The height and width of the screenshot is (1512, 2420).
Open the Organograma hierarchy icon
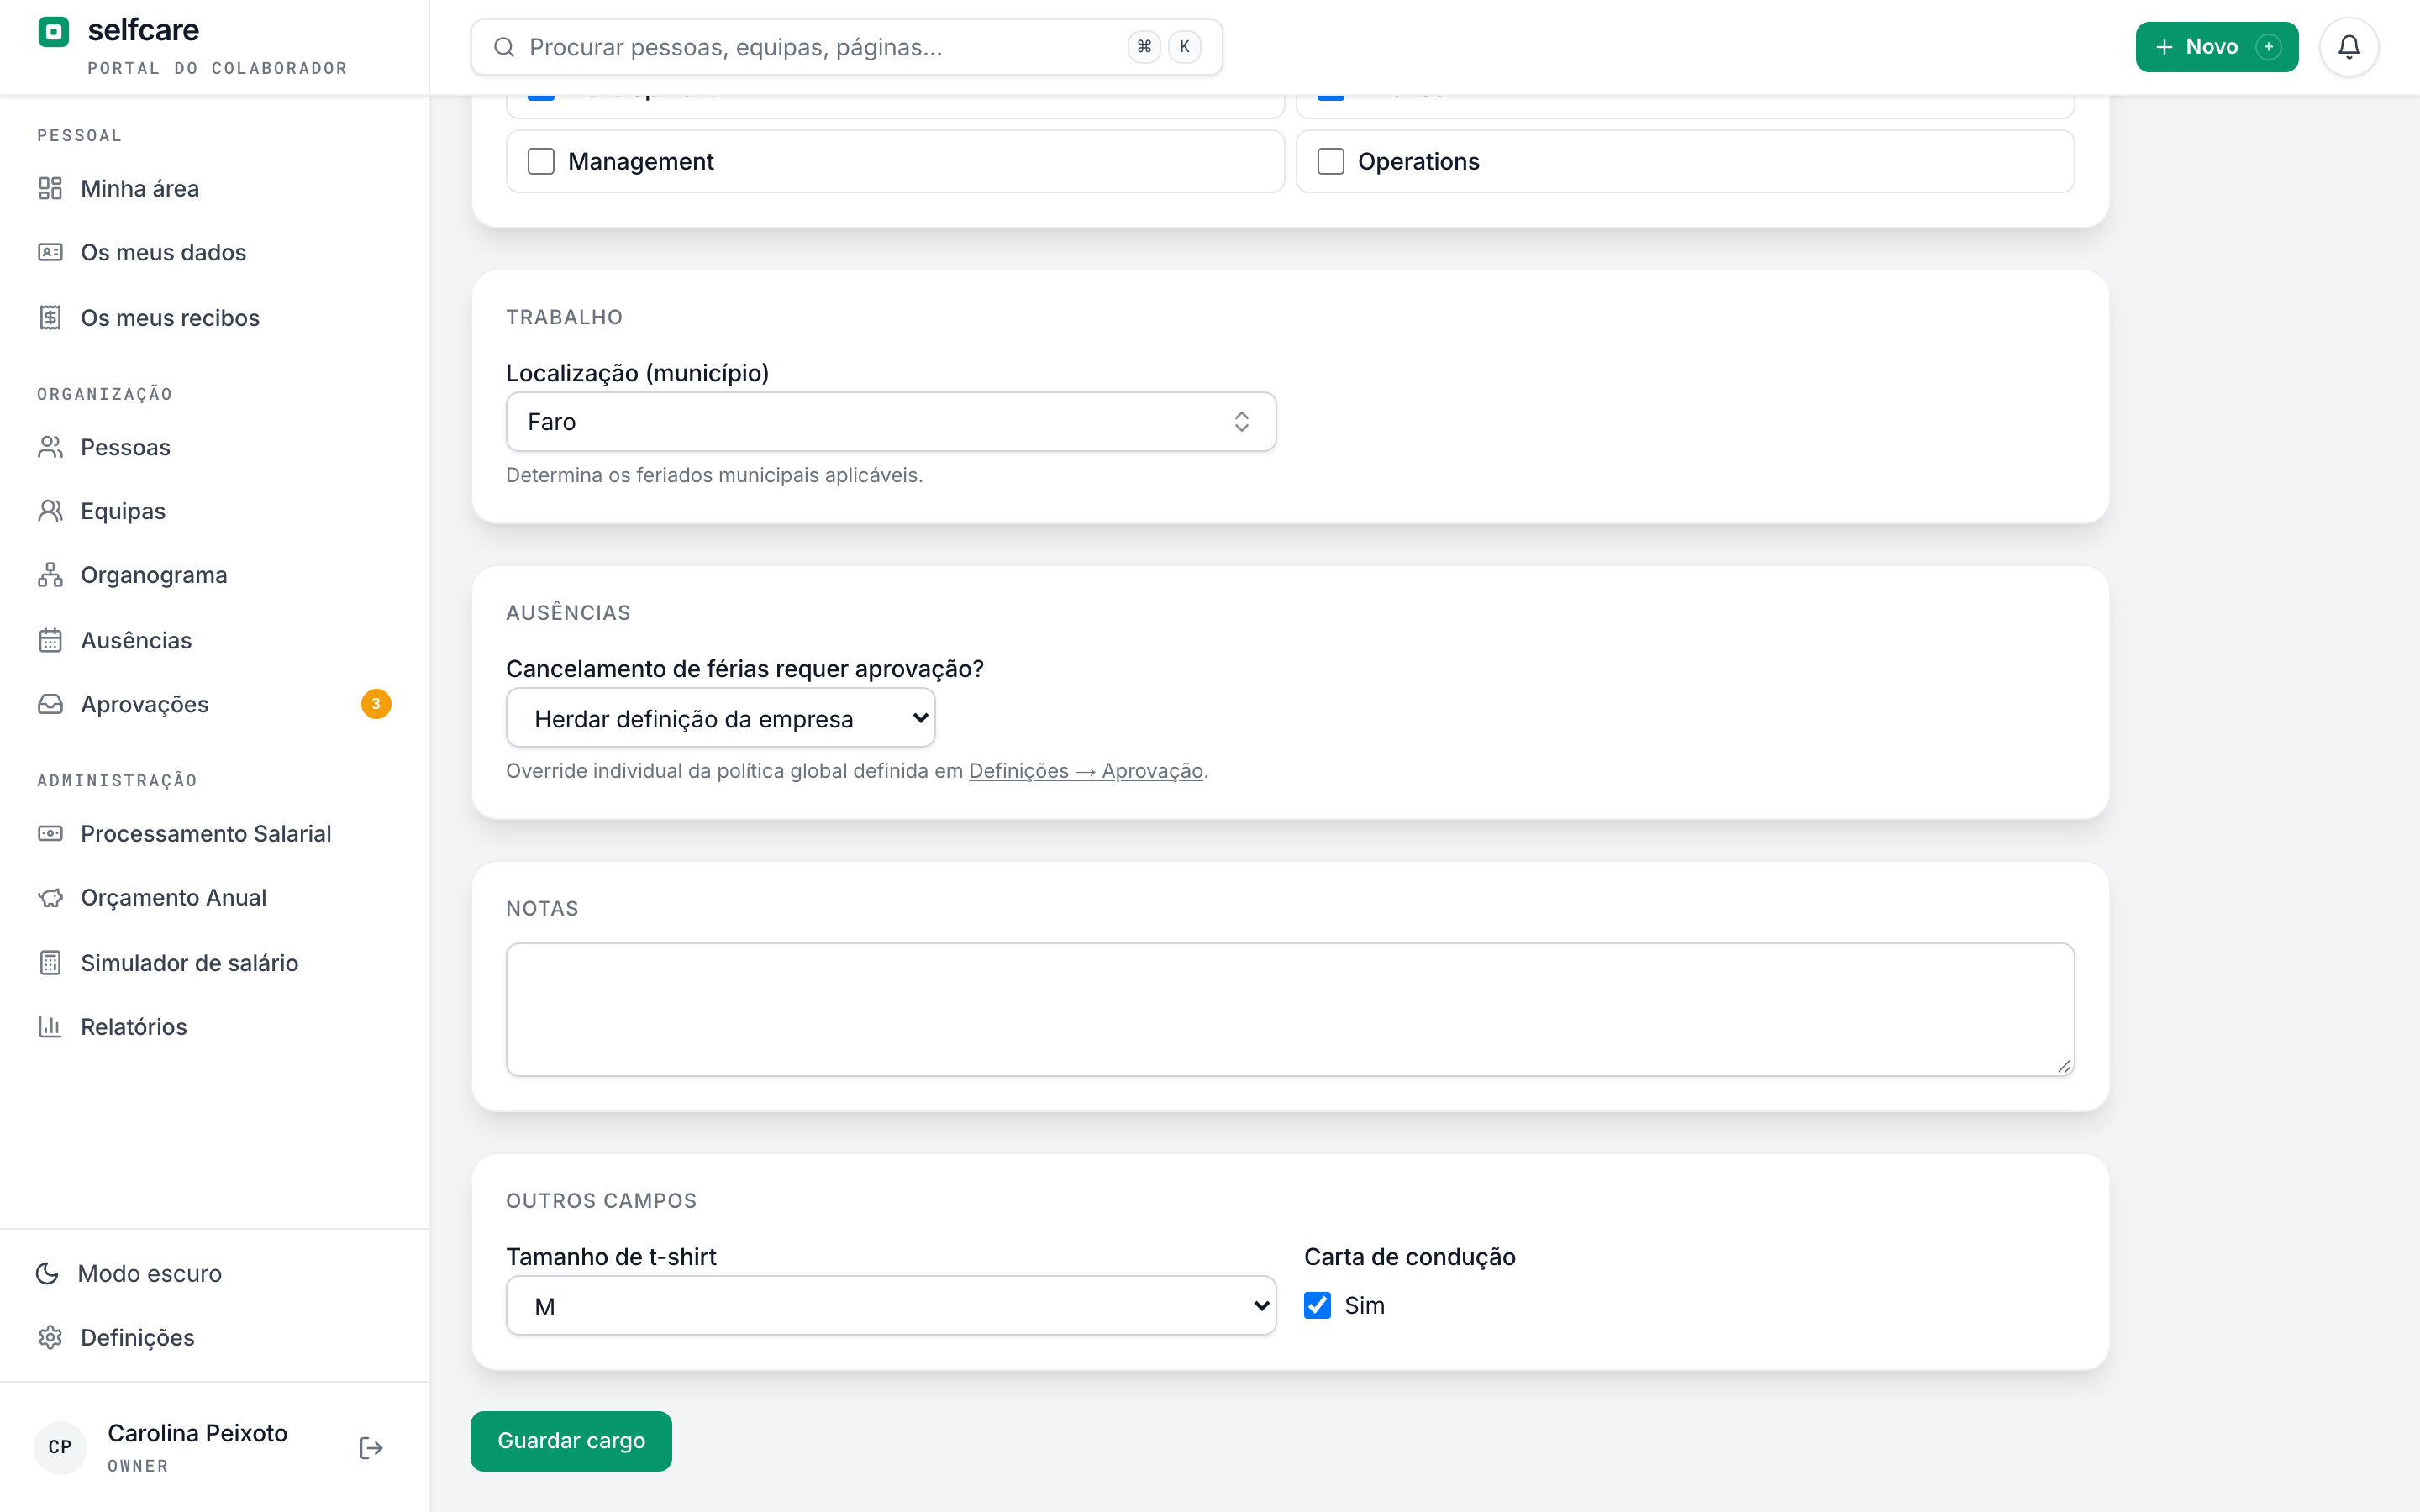click(50, 575)
